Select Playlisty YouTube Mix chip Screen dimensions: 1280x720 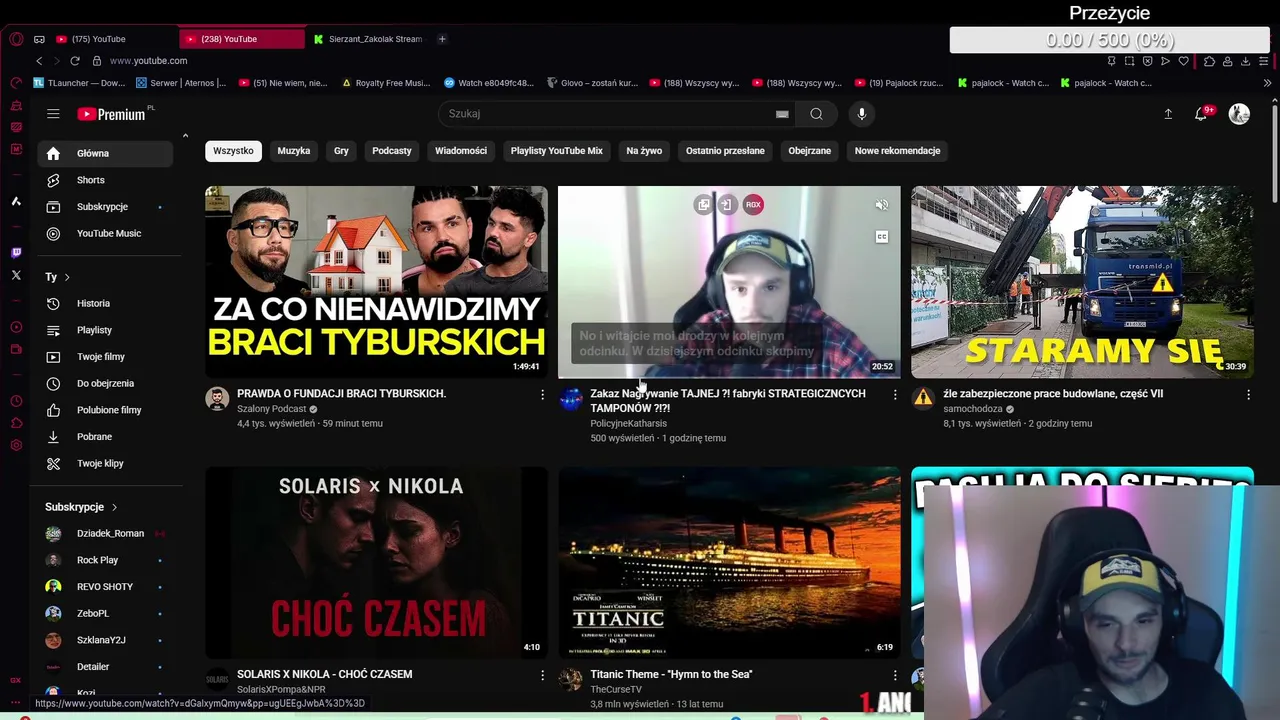[557, 151]
